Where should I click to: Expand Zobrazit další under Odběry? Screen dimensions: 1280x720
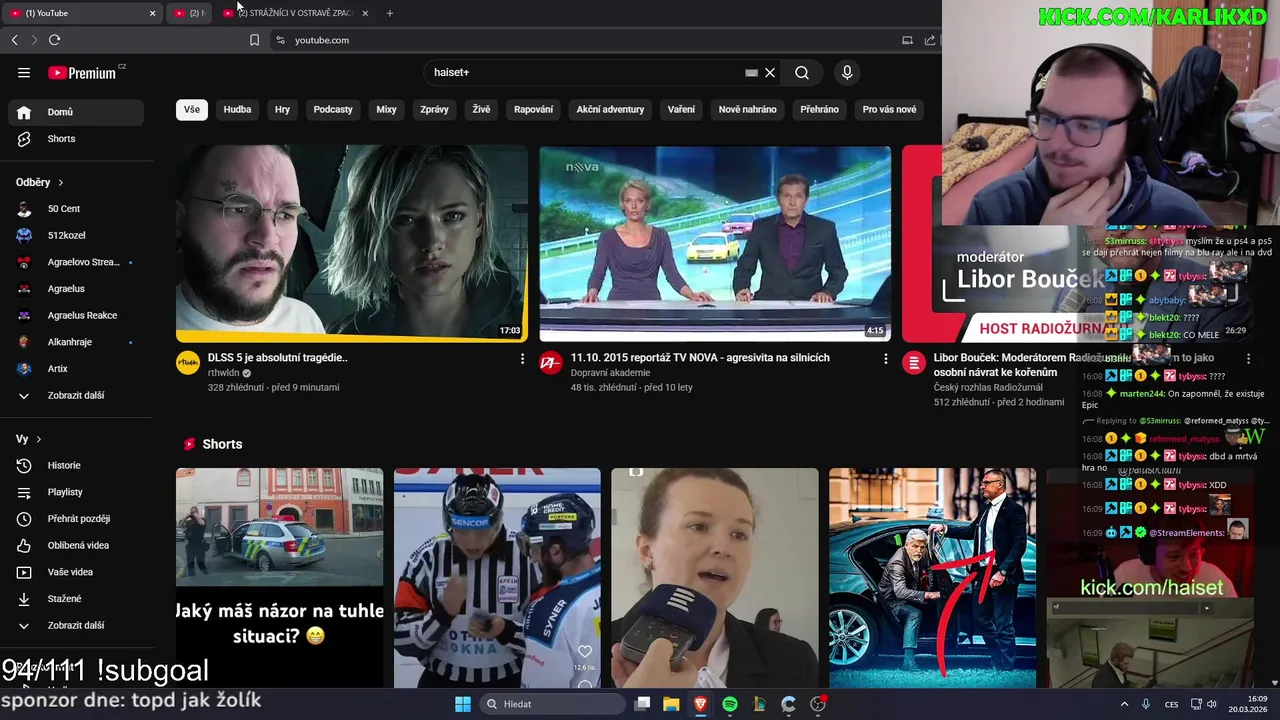76,395
